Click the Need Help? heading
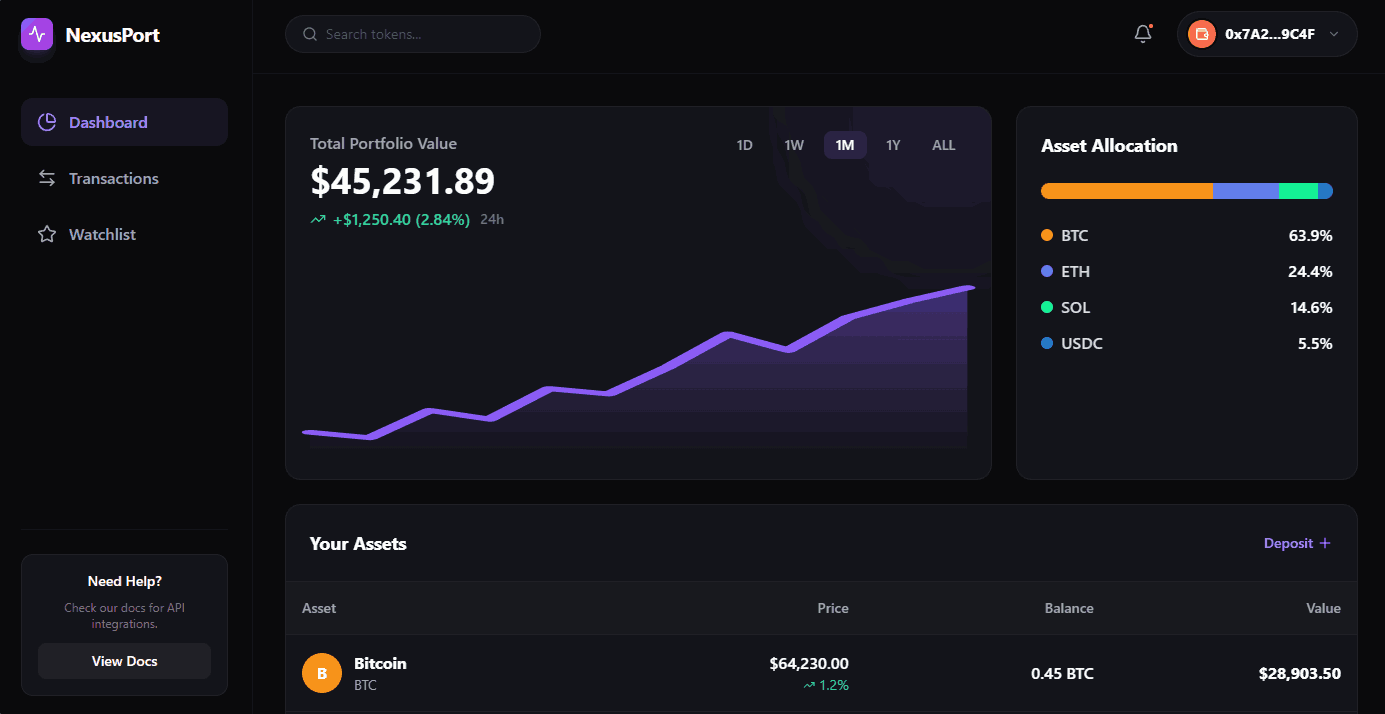The image size is (1385, 714). (x=124, y=581)
